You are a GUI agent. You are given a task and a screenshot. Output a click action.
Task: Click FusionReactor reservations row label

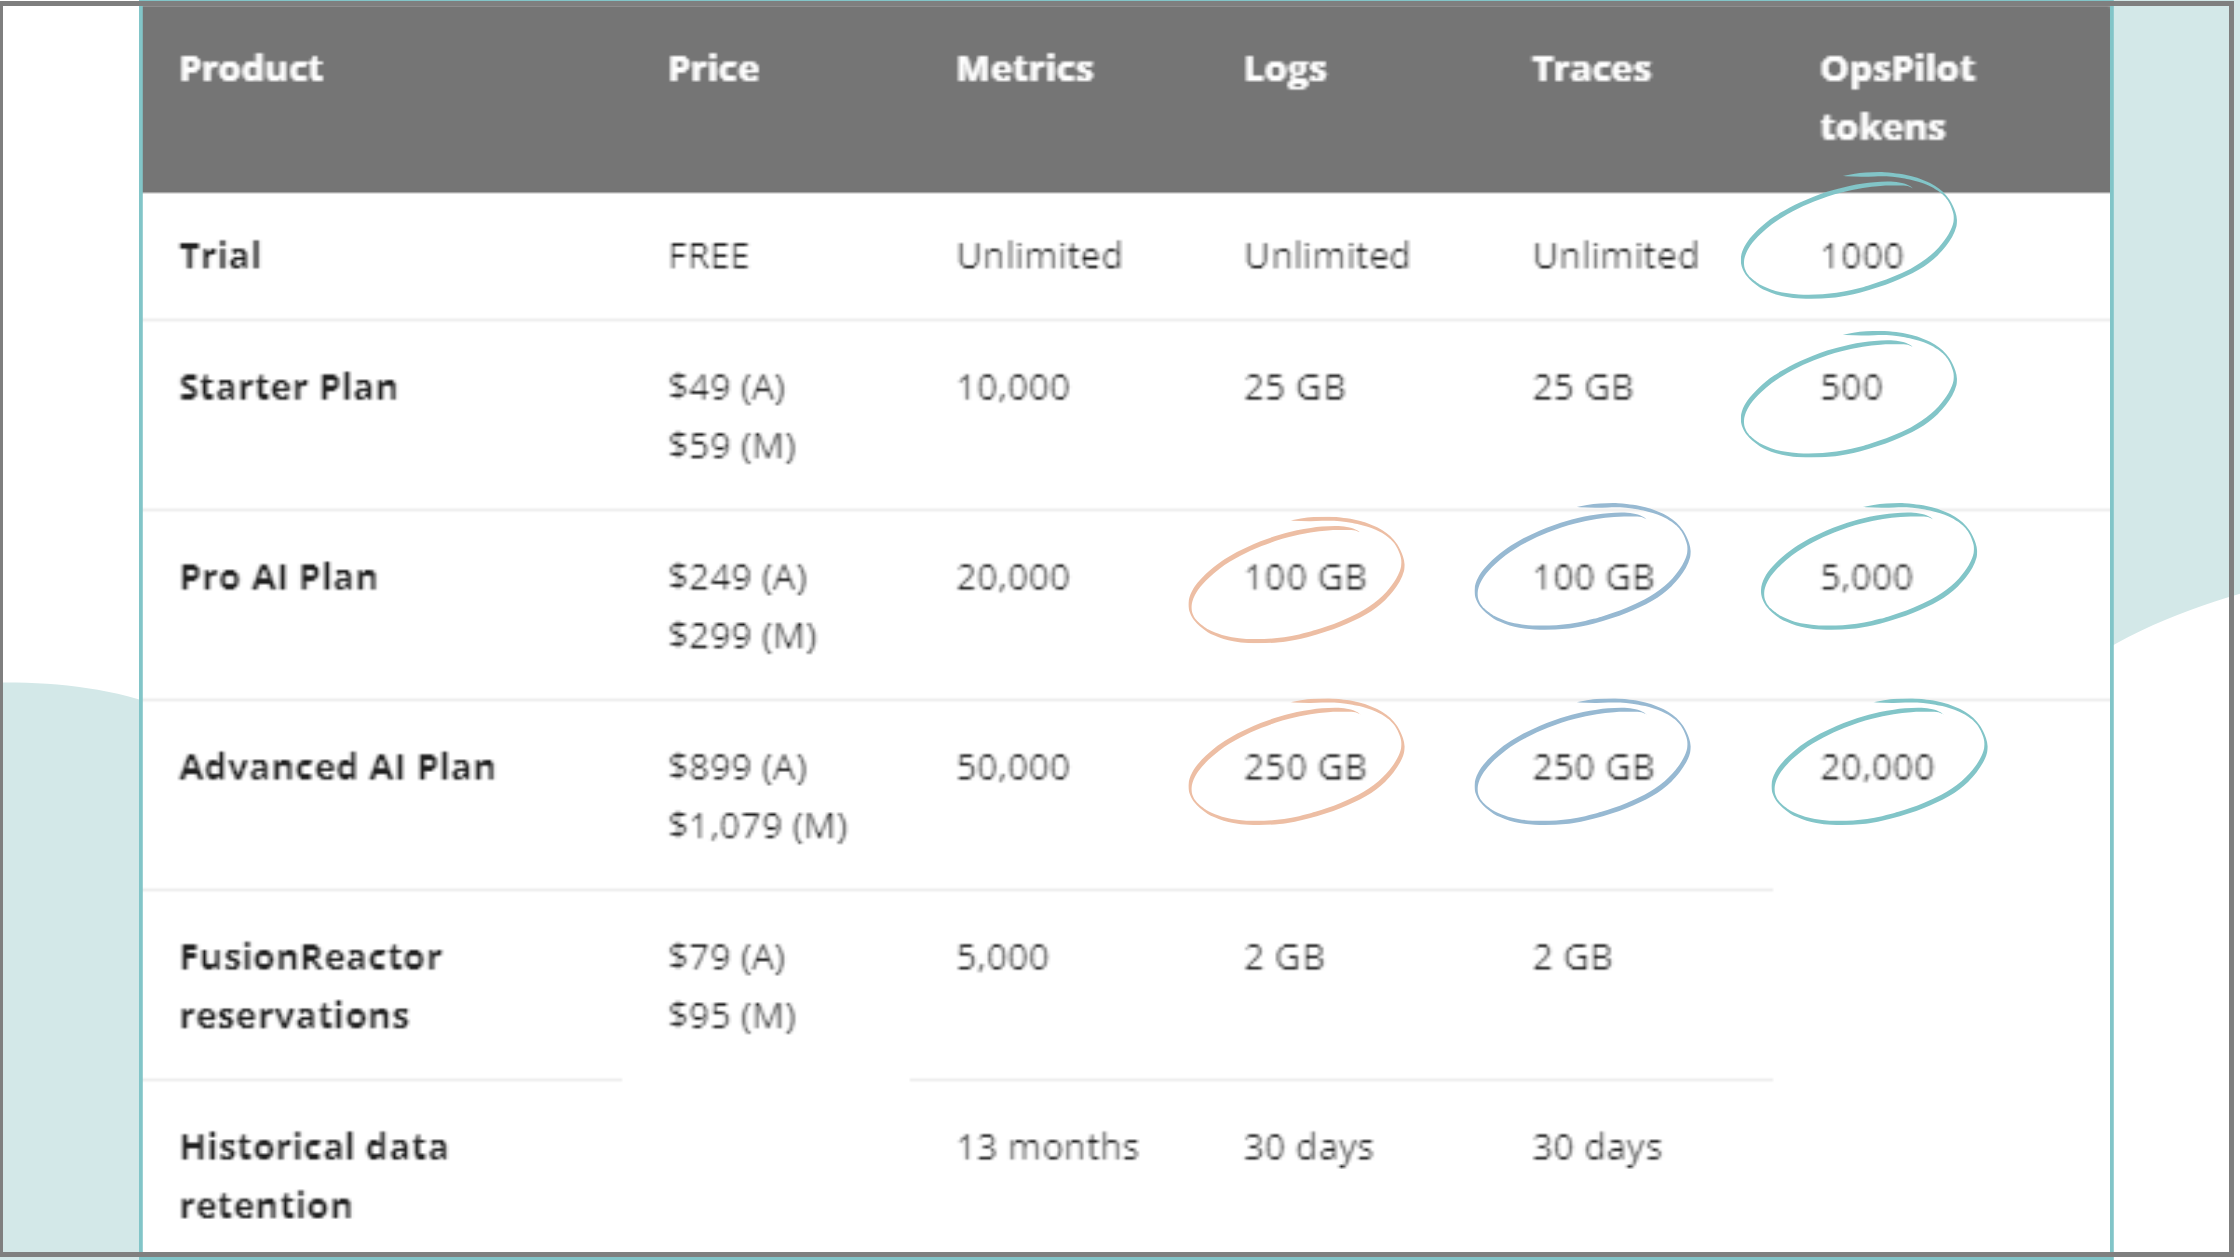coord(310,986)
